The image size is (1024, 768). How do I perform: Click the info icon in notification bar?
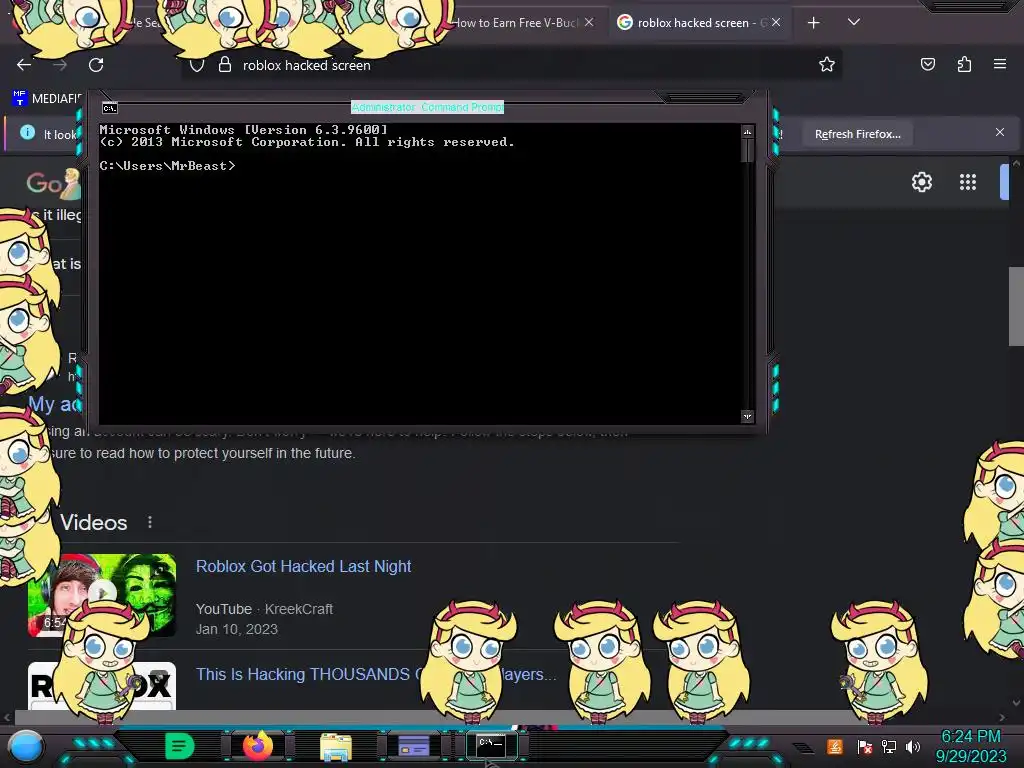pos(27,133)
